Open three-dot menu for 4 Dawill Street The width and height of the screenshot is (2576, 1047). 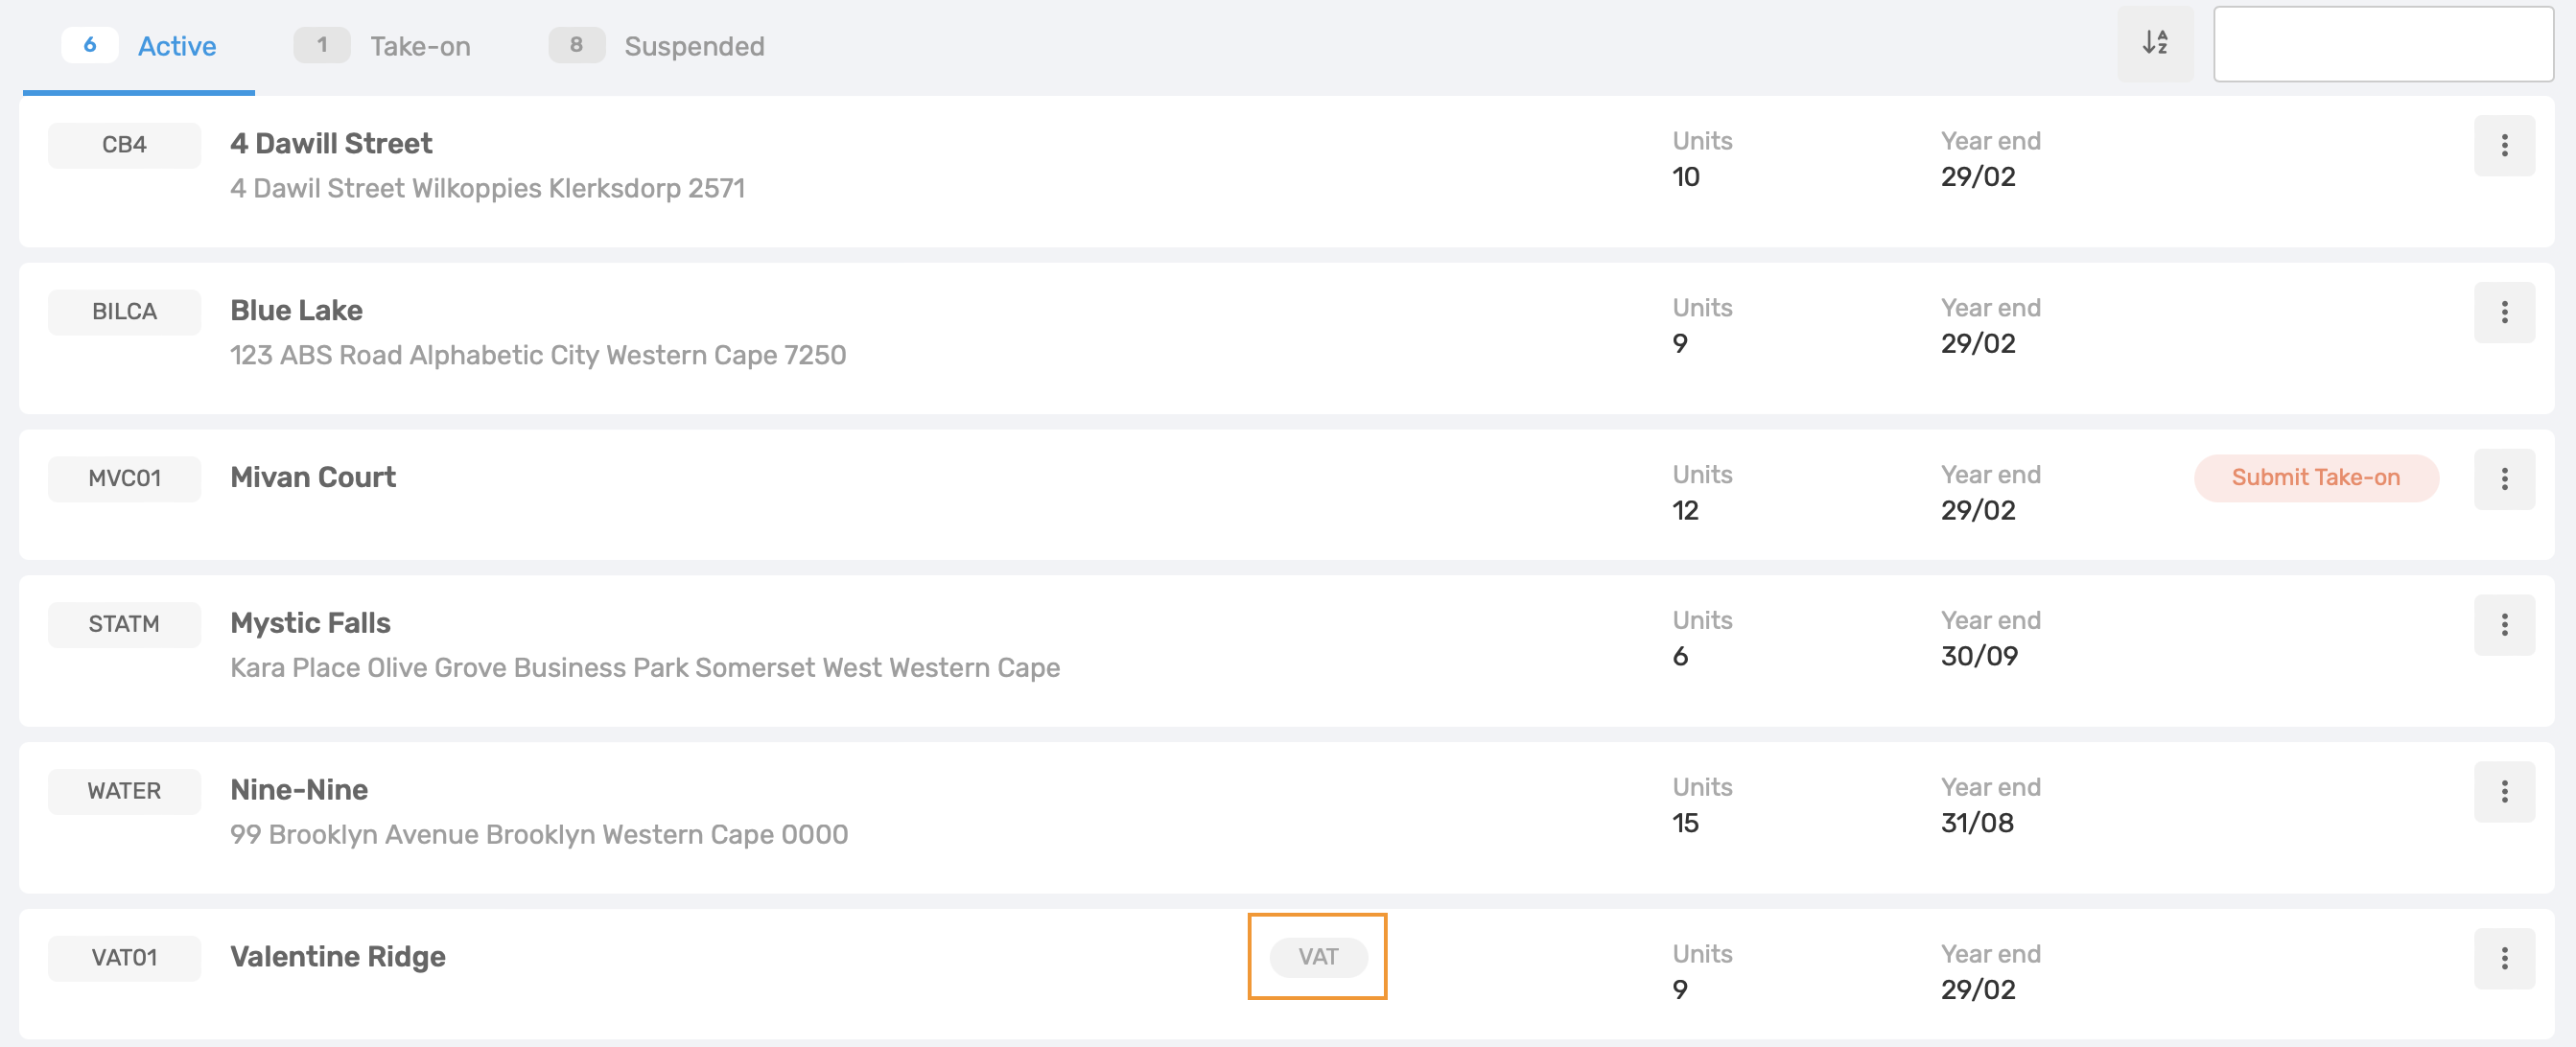coord(2503,146)
